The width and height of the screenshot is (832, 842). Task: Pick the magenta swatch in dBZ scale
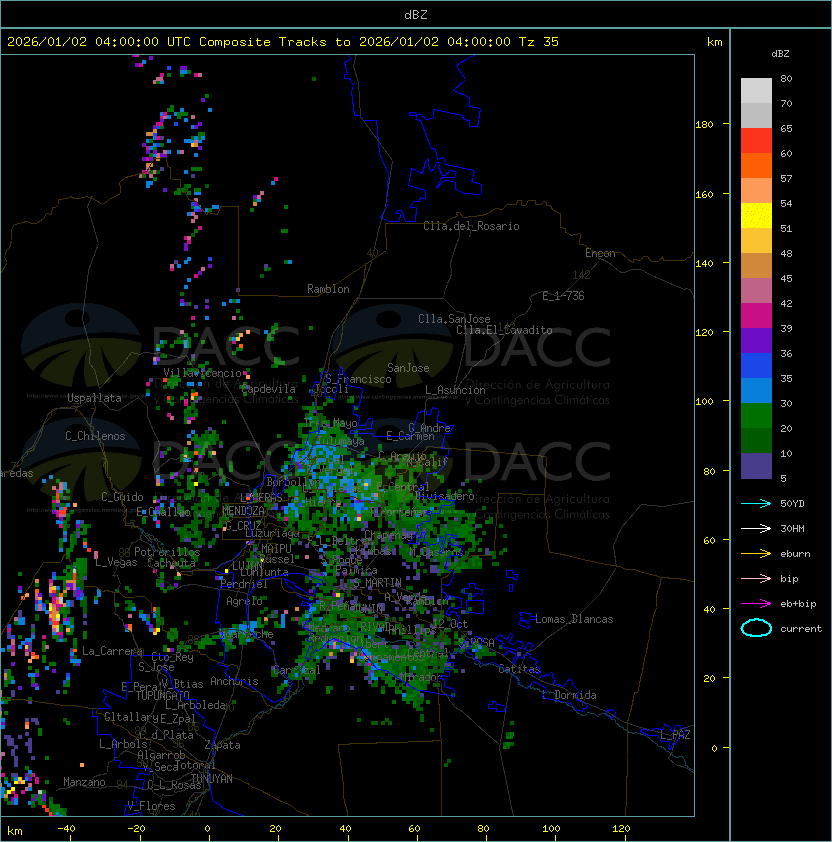click(756, 316)
